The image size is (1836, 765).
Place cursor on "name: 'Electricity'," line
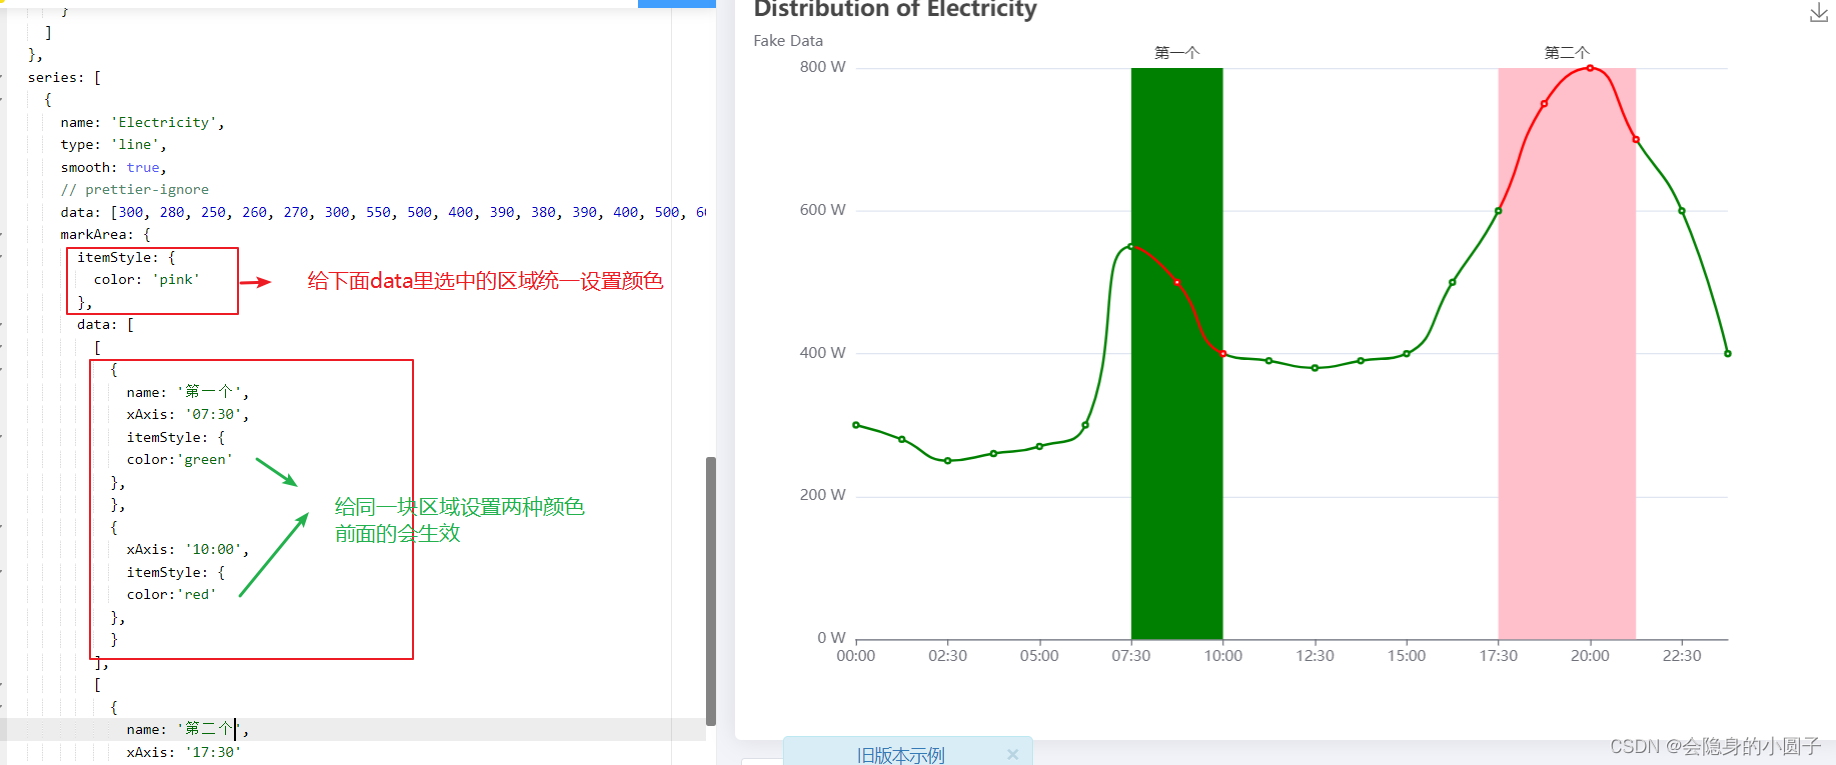[142, 122]
